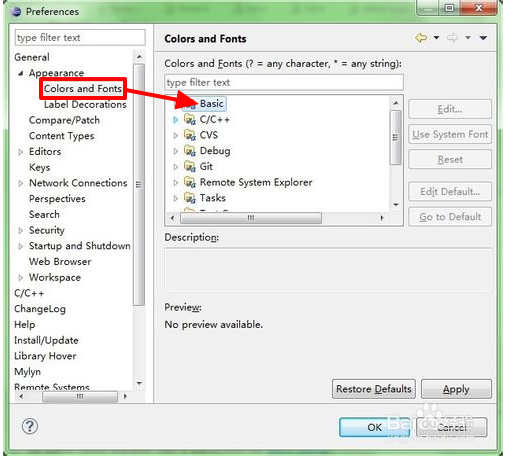Focus the Colors and Fonts filter field

tap(284, 82)
